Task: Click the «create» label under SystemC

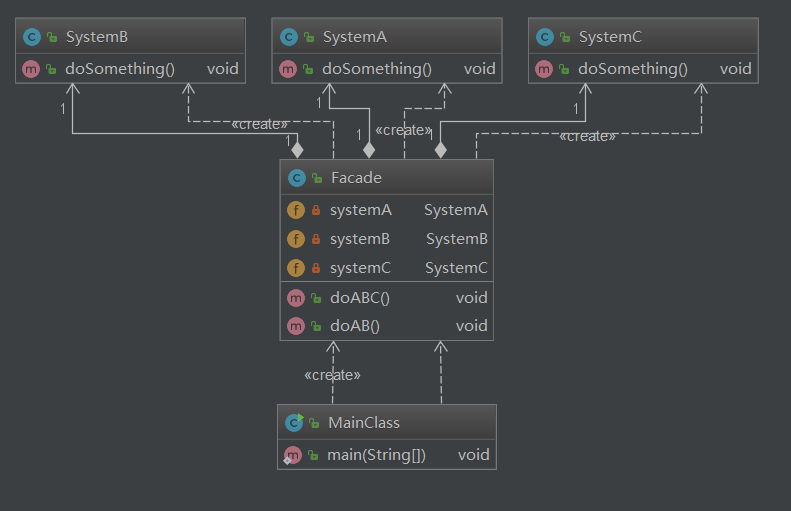Action: (x=587, y=136)
